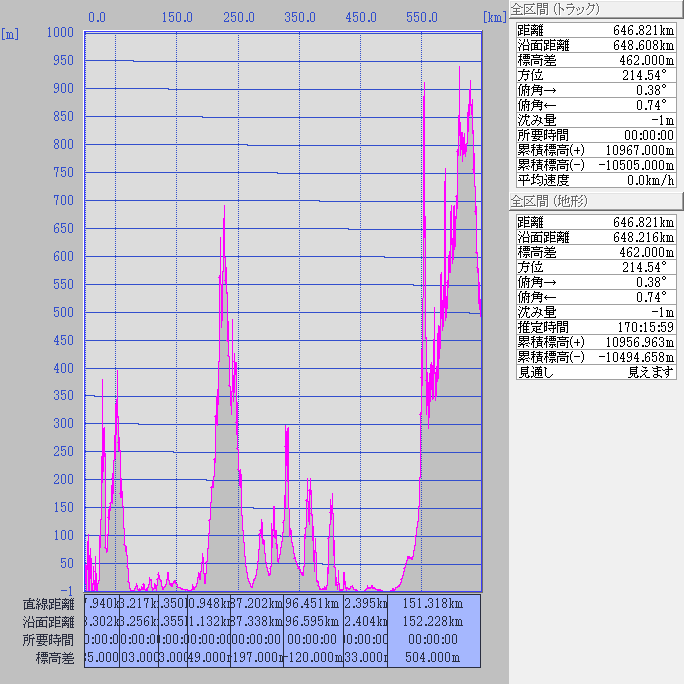Click the -120.000m elevation difference cell
Image resolution: width=684 pixels, height=684 pixels.
pyautogui.click(x=313, y=657)
